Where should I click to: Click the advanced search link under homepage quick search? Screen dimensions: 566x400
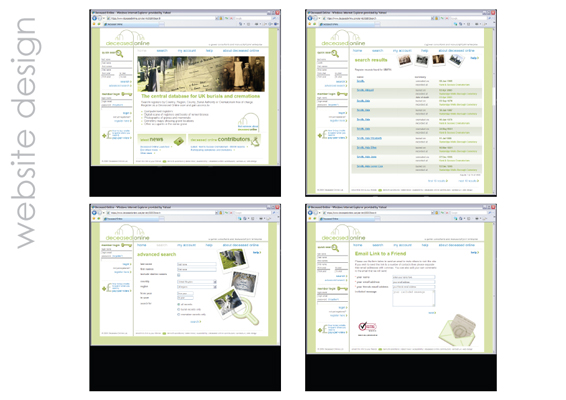pyautogui.click(x=120, y=86)
